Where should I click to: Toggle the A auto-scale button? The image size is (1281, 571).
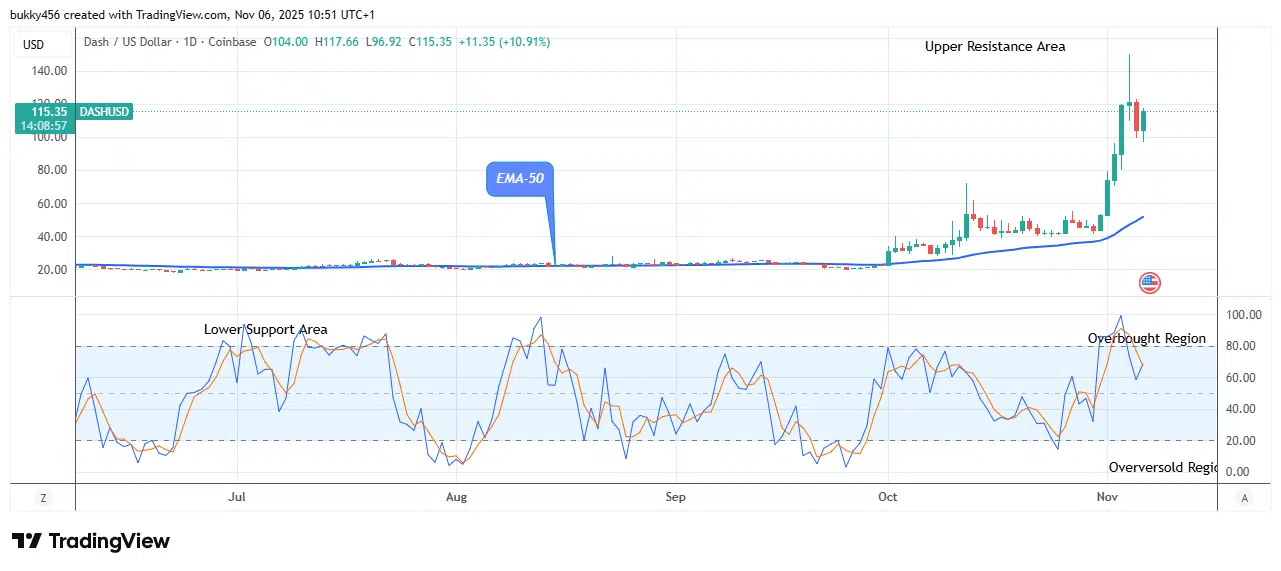[x=1245, y=497]
